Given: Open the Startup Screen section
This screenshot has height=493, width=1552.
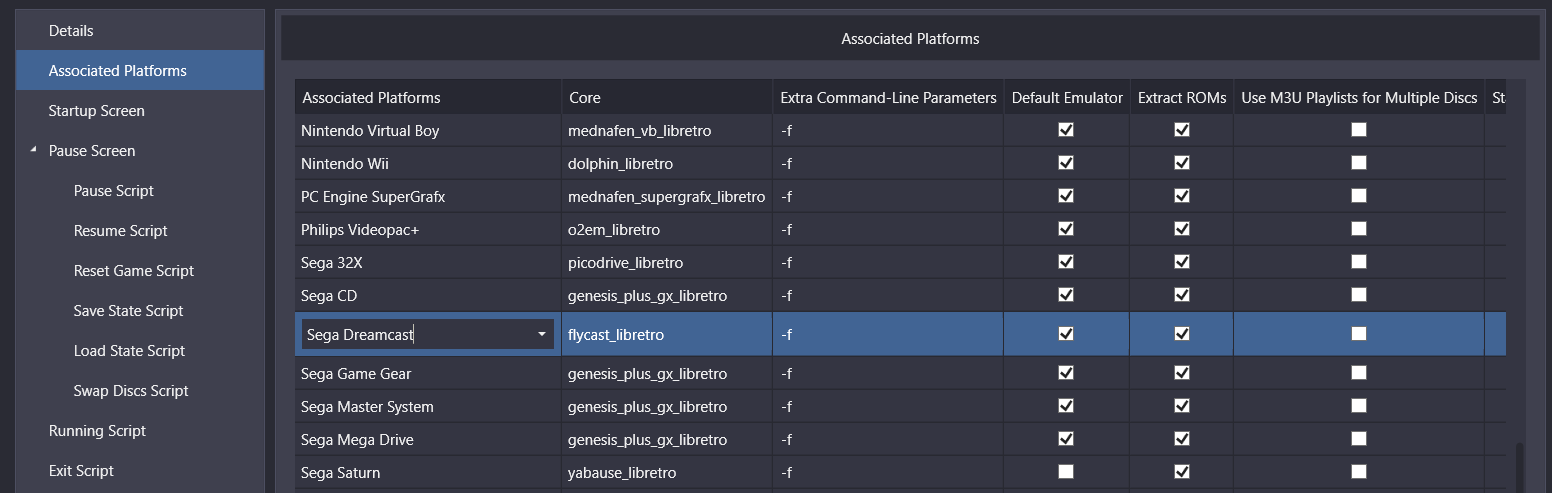Looking at the screenshot, I should point(140,111).
